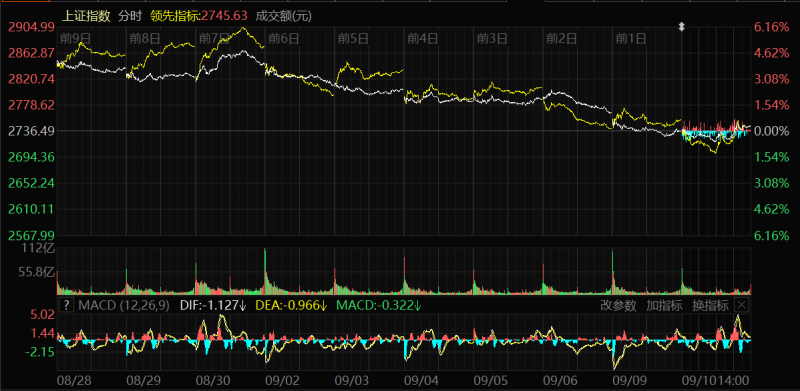Click the green MACD:-0.322 value

(379, 306)
